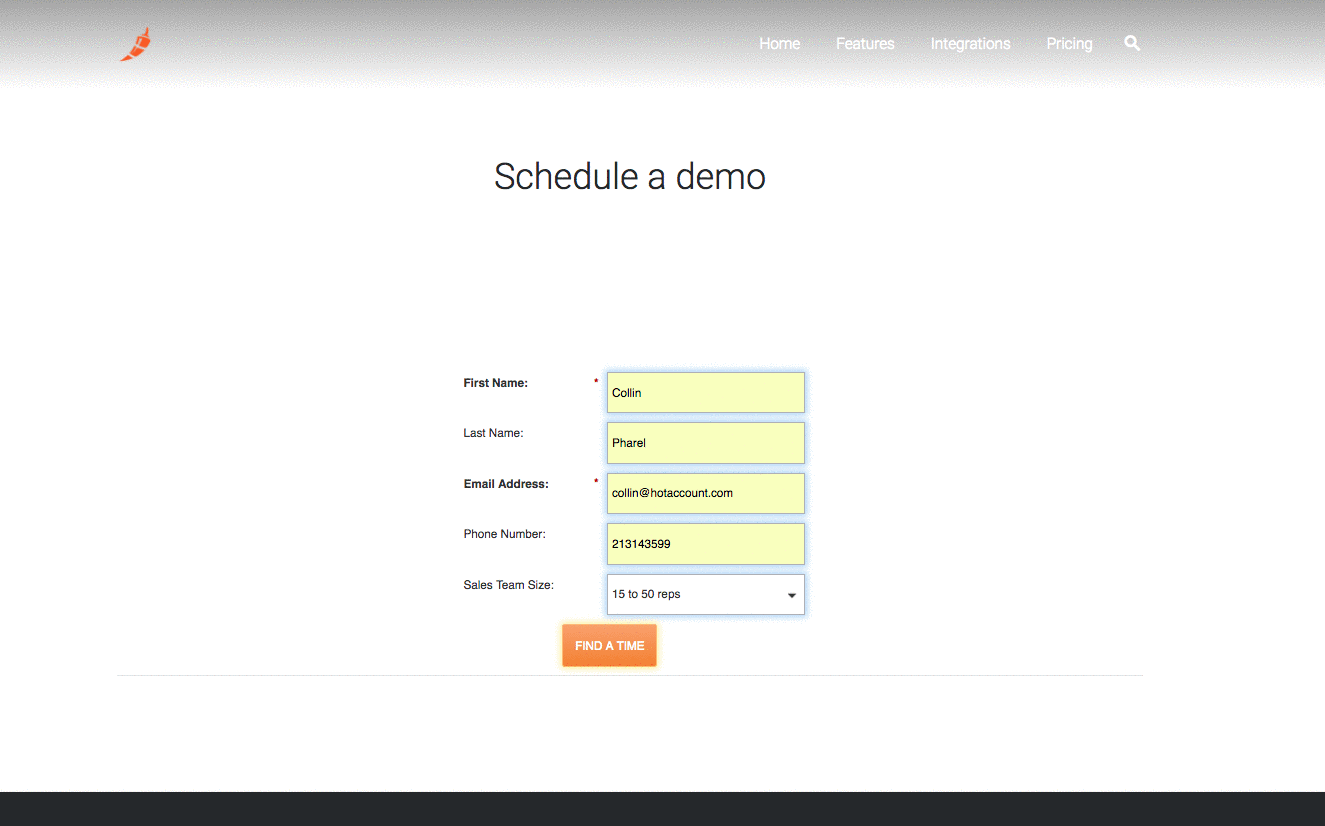
Task: Expand the Sales Team Size dropdown
Action: (705, 594)
